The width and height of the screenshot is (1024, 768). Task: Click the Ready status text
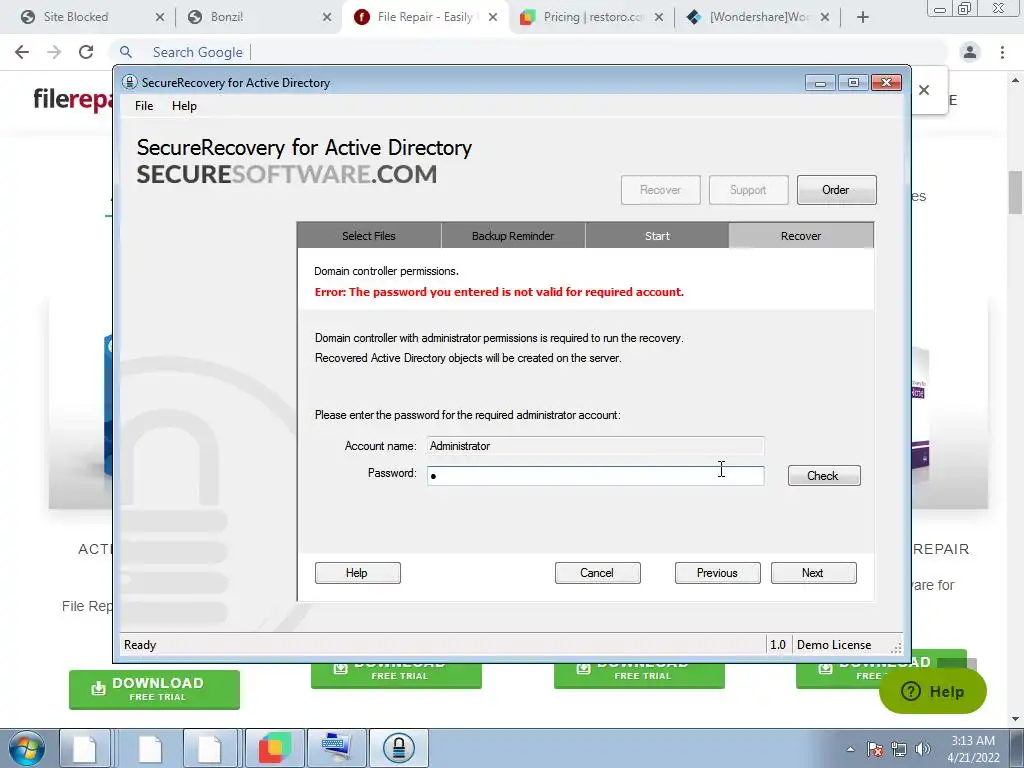(140, 645)
